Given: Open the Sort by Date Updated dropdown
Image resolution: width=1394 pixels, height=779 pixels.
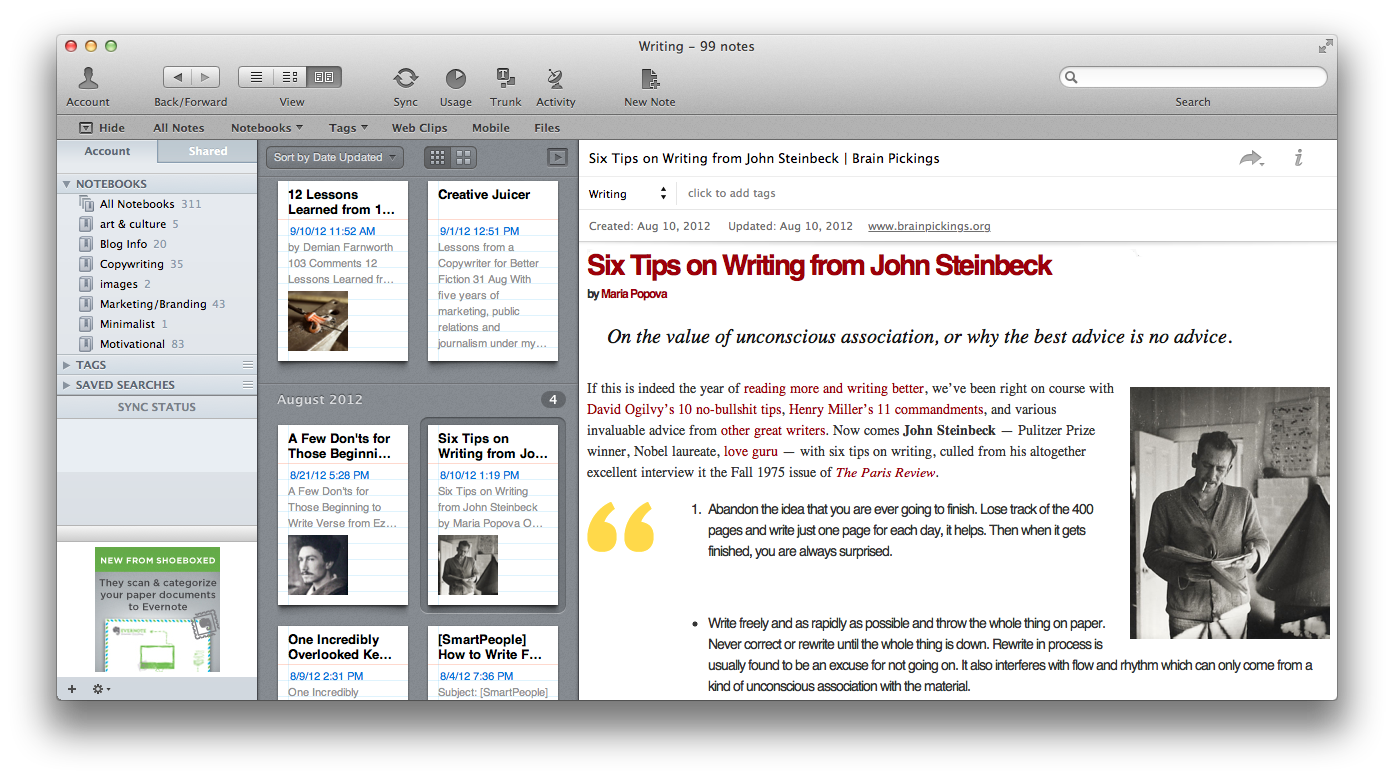Looking at the screenshot, I should [335, 157].
